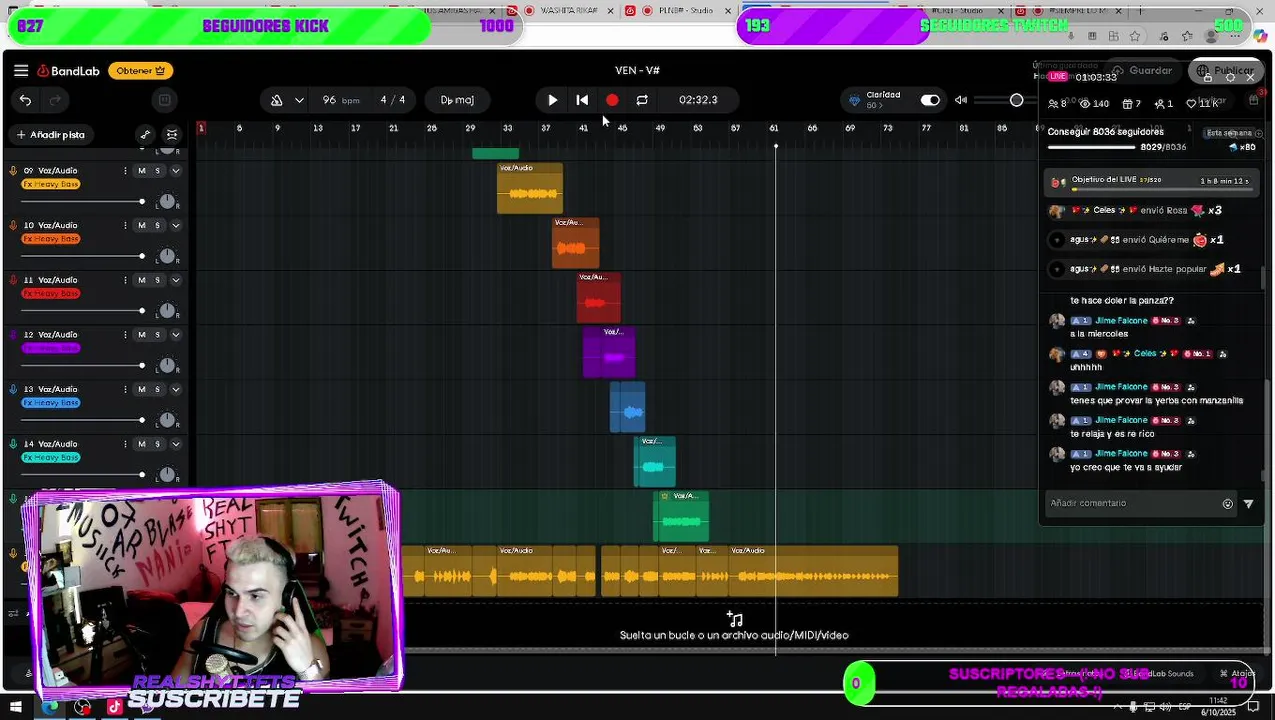Screen dimensions: 1275x720
Task: Click the send icon in live chat
Action: [1248, 504]
